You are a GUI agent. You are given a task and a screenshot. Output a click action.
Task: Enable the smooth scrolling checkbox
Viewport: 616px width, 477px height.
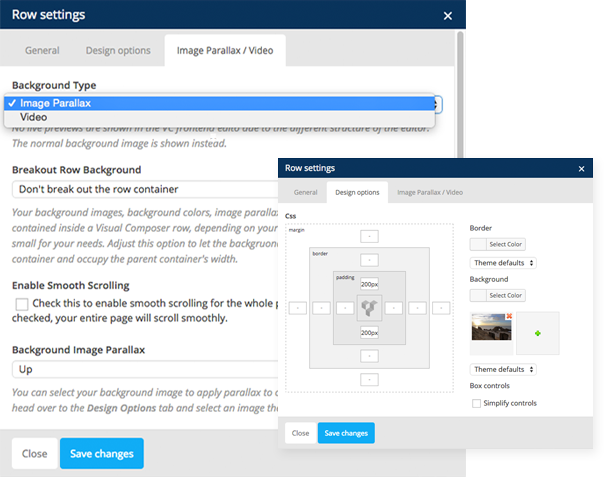(22, 304)
